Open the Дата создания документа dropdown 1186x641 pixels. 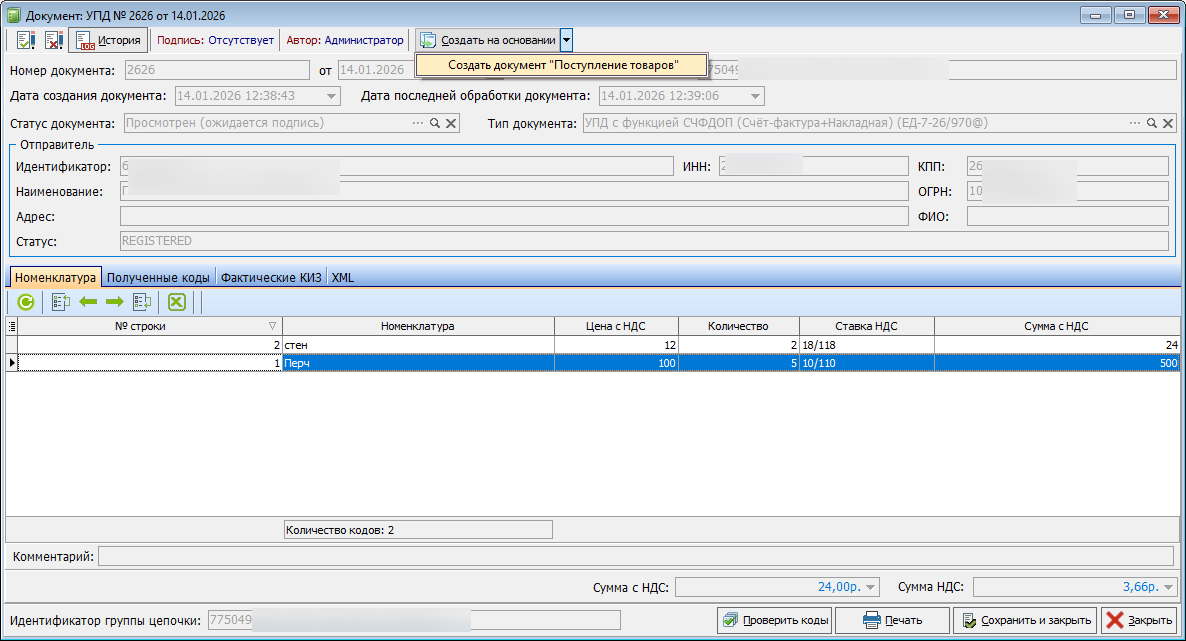(x=332, y=96)
